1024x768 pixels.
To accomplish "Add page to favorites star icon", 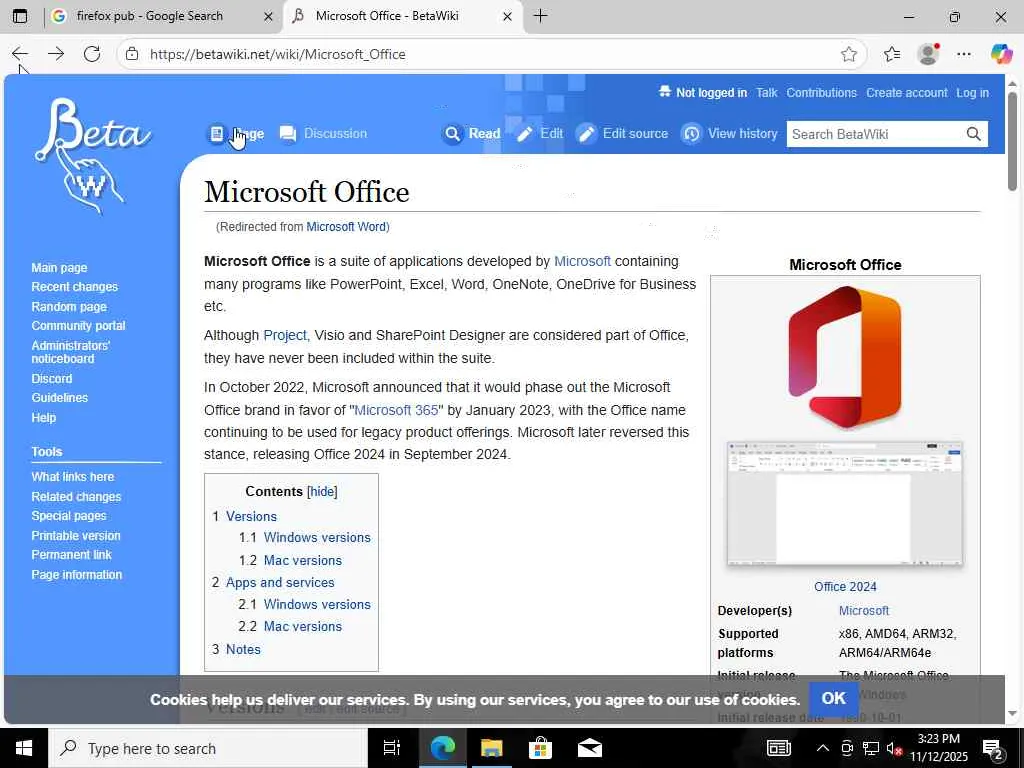I will click(848, 54).
